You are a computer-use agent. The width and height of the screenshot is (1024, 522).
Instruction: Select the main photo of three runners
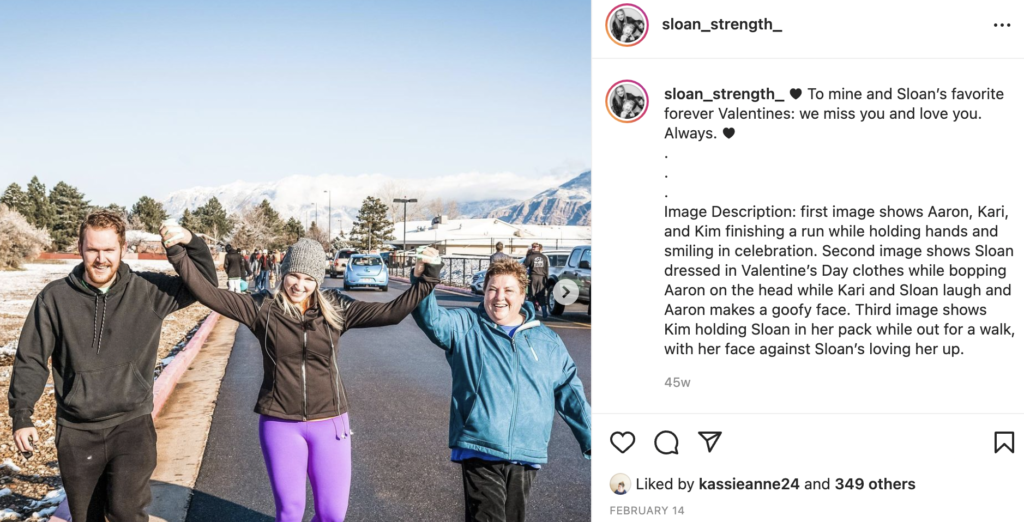coord(295,261)
